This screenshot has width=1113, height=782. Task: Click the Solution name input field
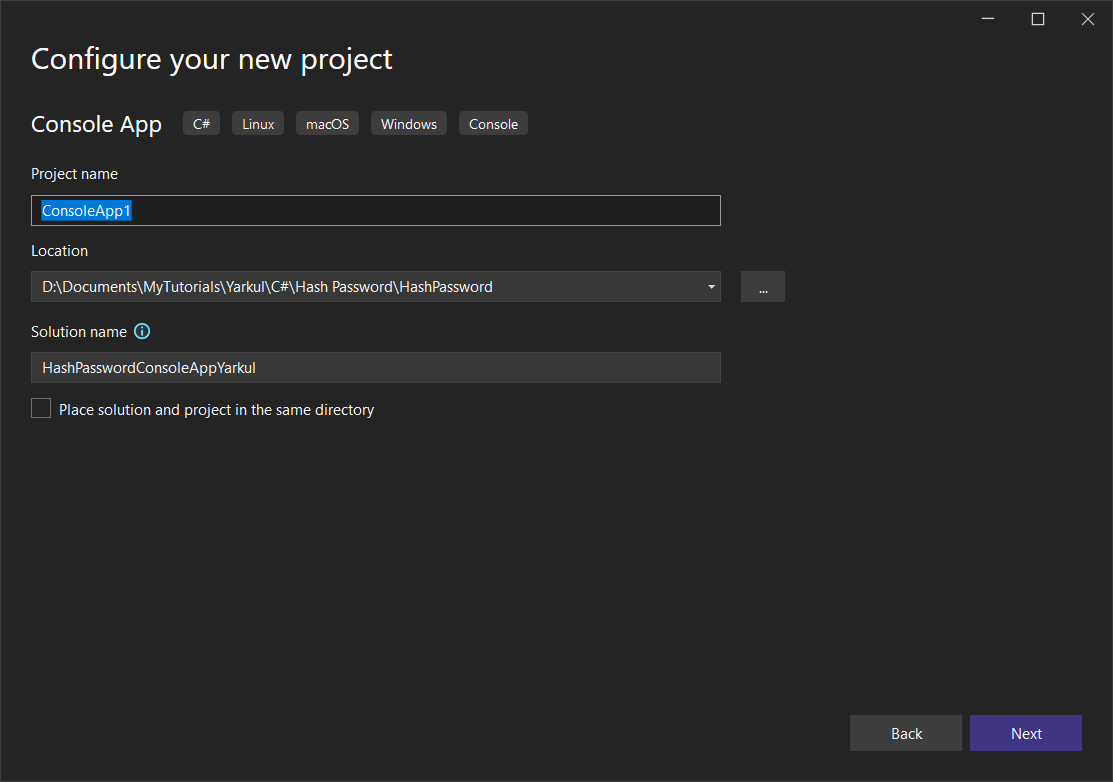pyautogui.click(x=375, y=368)
